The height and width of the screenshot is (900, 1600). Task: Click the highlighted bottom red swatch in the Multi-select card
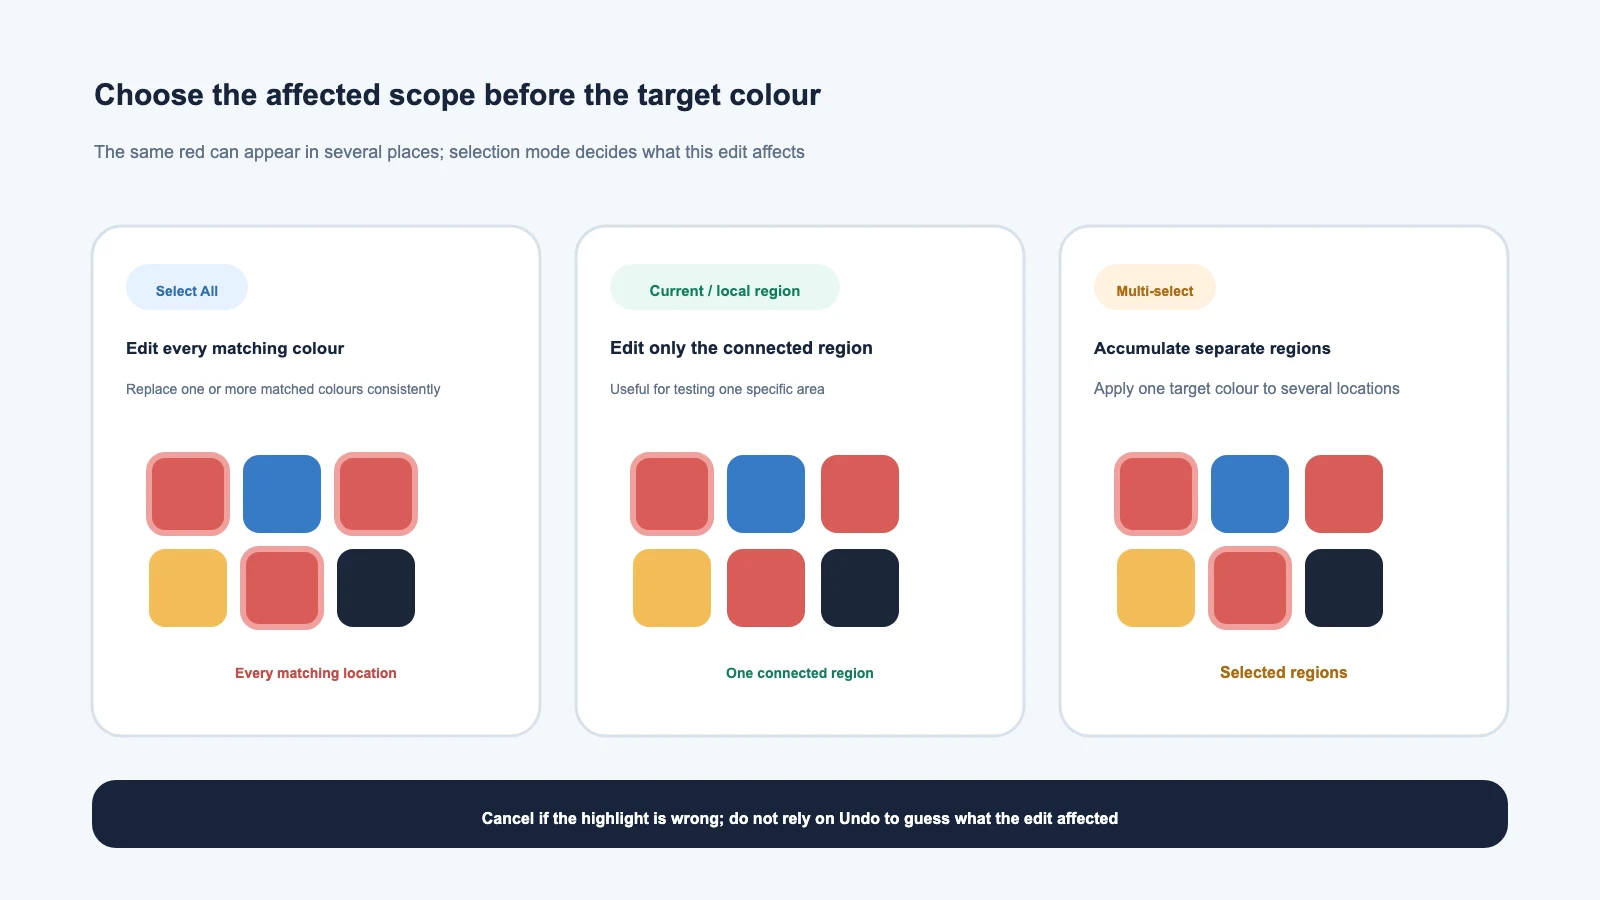(1250, 588)
